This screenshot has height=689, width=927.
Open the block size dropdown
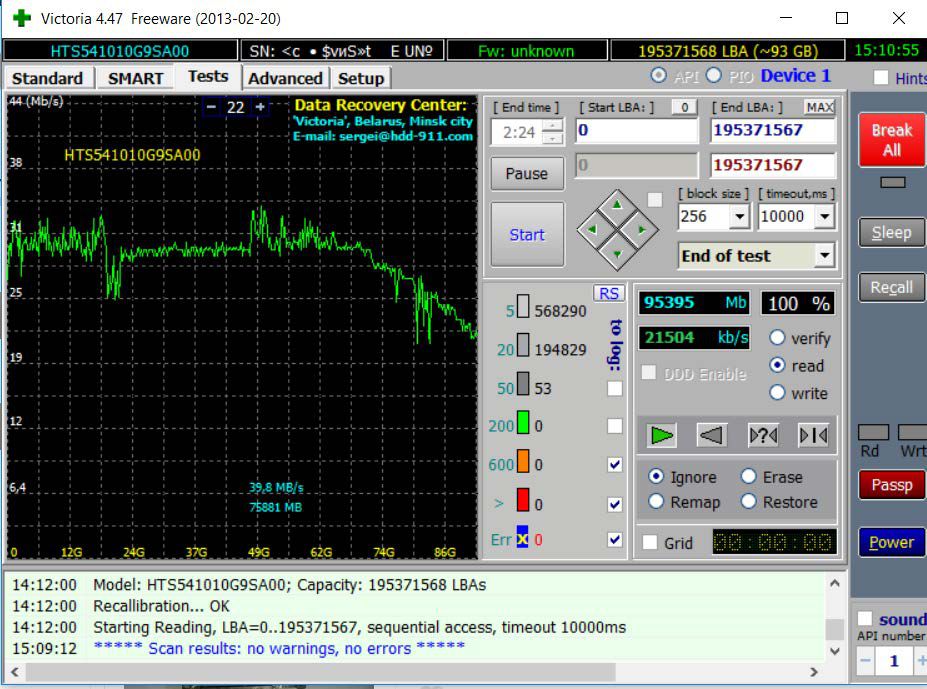739,216
